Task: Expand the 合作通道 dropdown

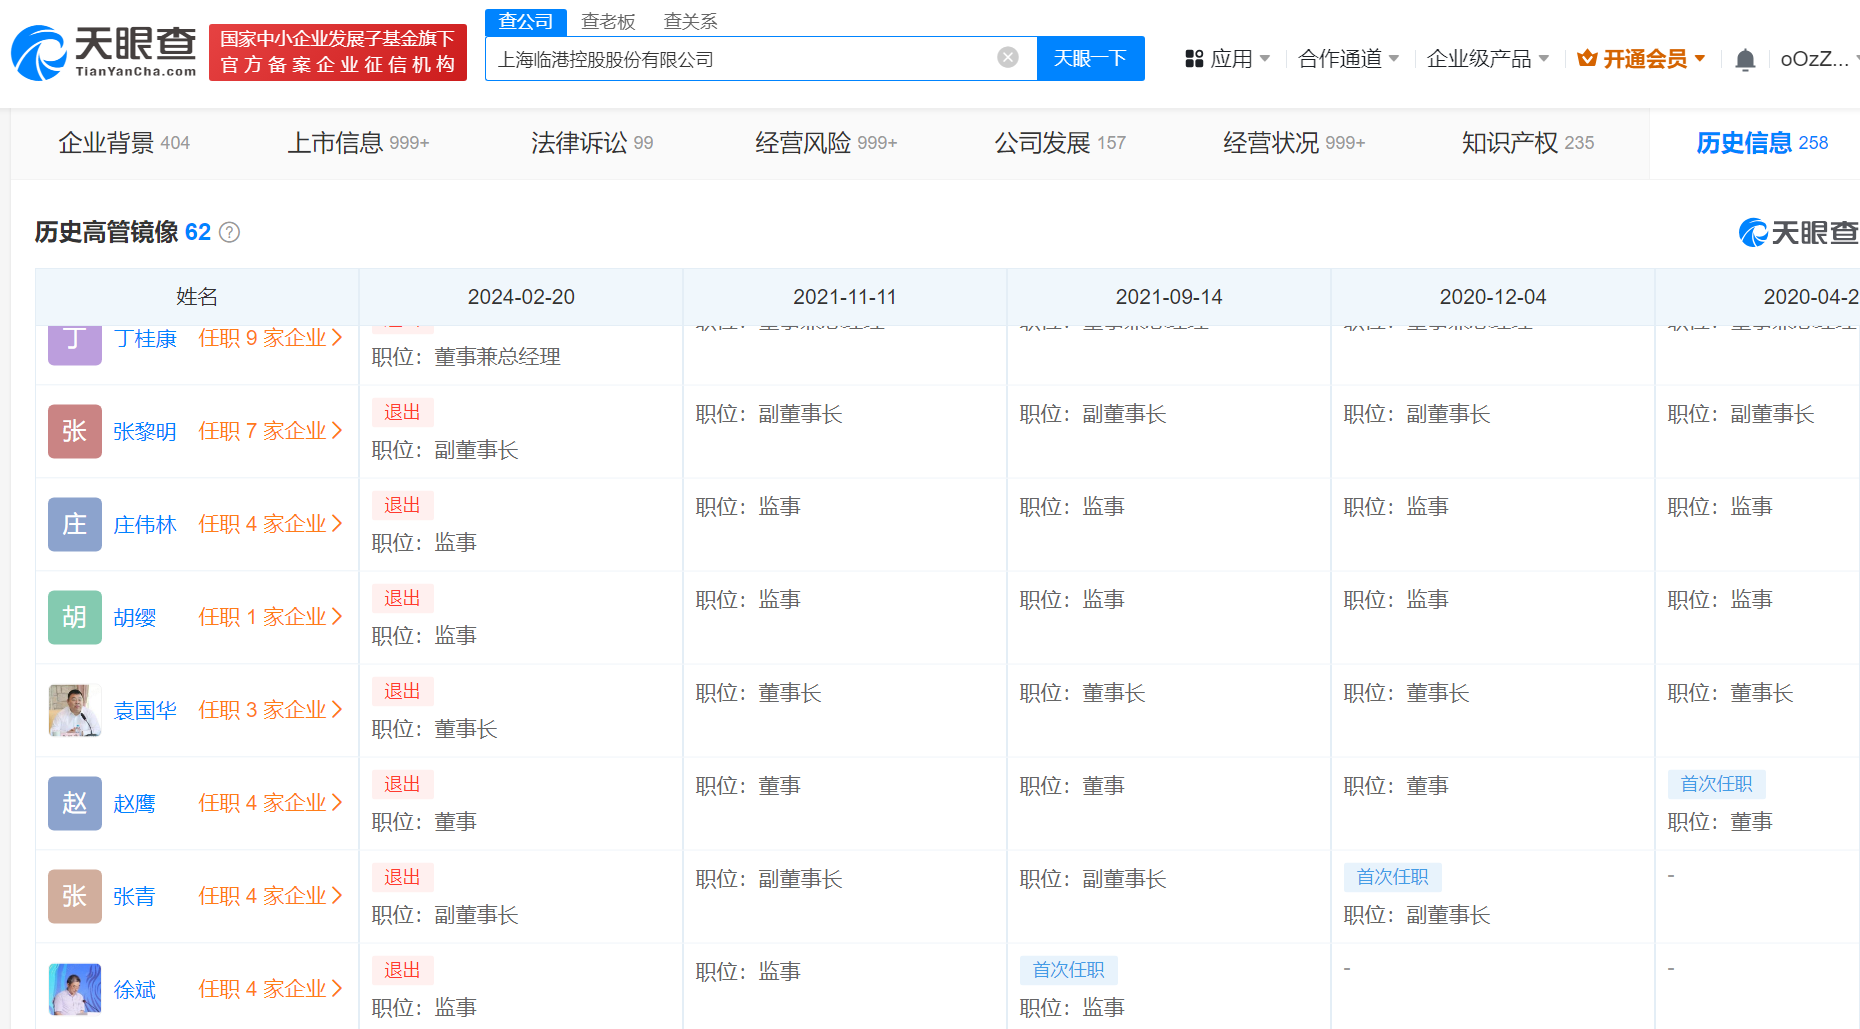Action: click(1347, 59)
